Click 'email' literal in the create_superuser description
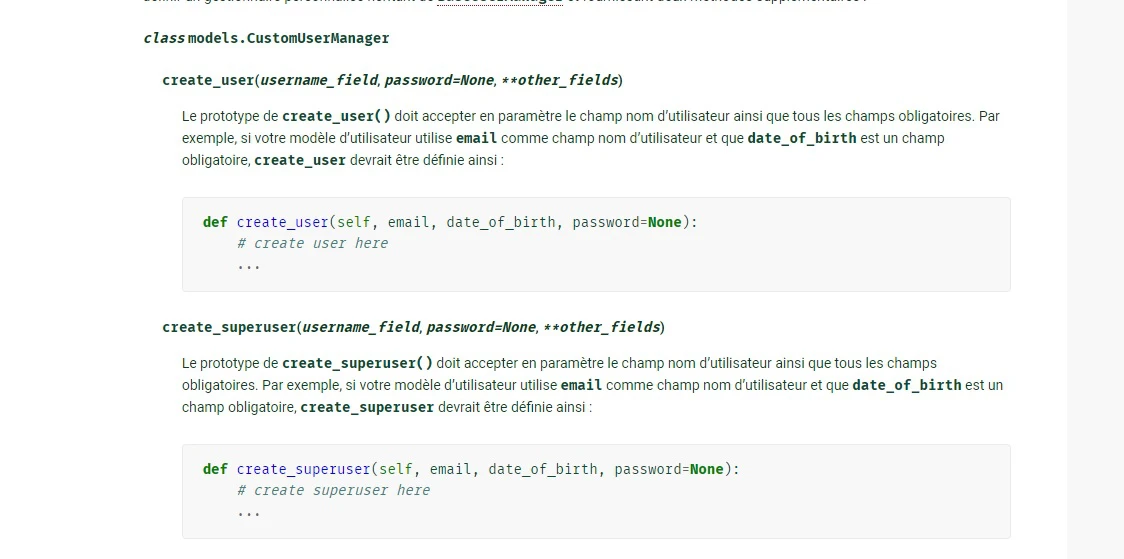The image size is (1124, 559). 581,385
